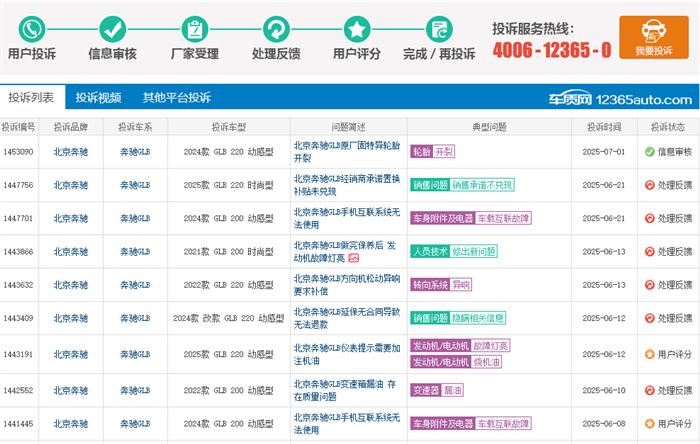Open complaint 方向机松动异响要求补偿

pos(347,285)
